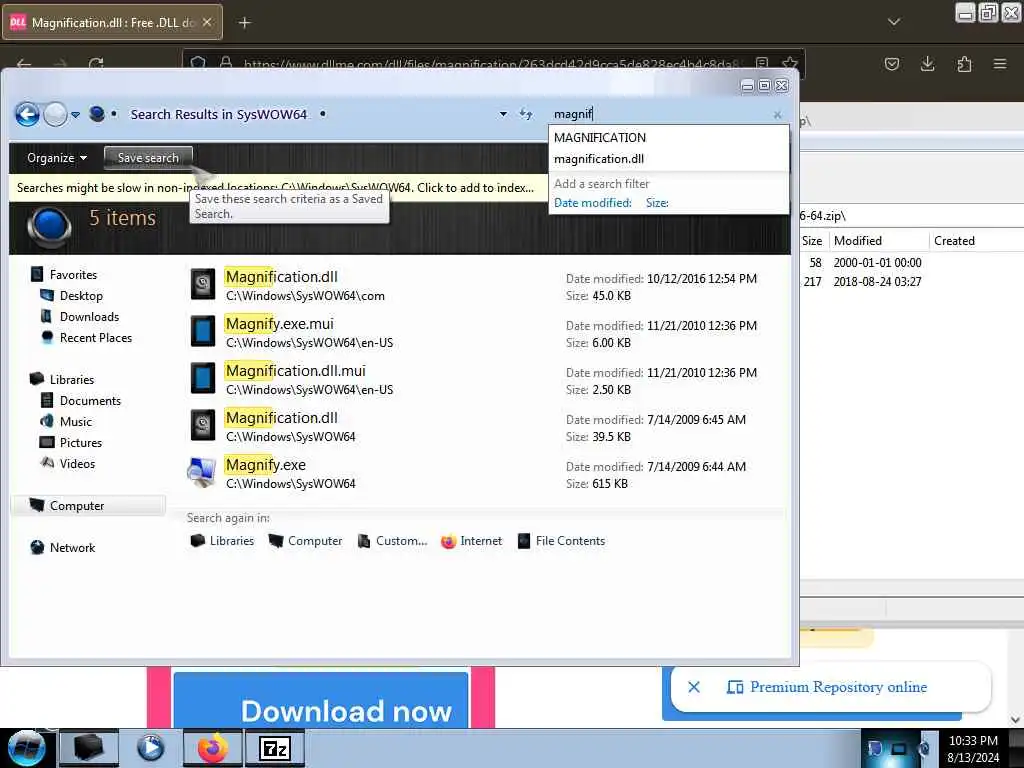Open Firefox application hamburger menu

pos(1000,64)
